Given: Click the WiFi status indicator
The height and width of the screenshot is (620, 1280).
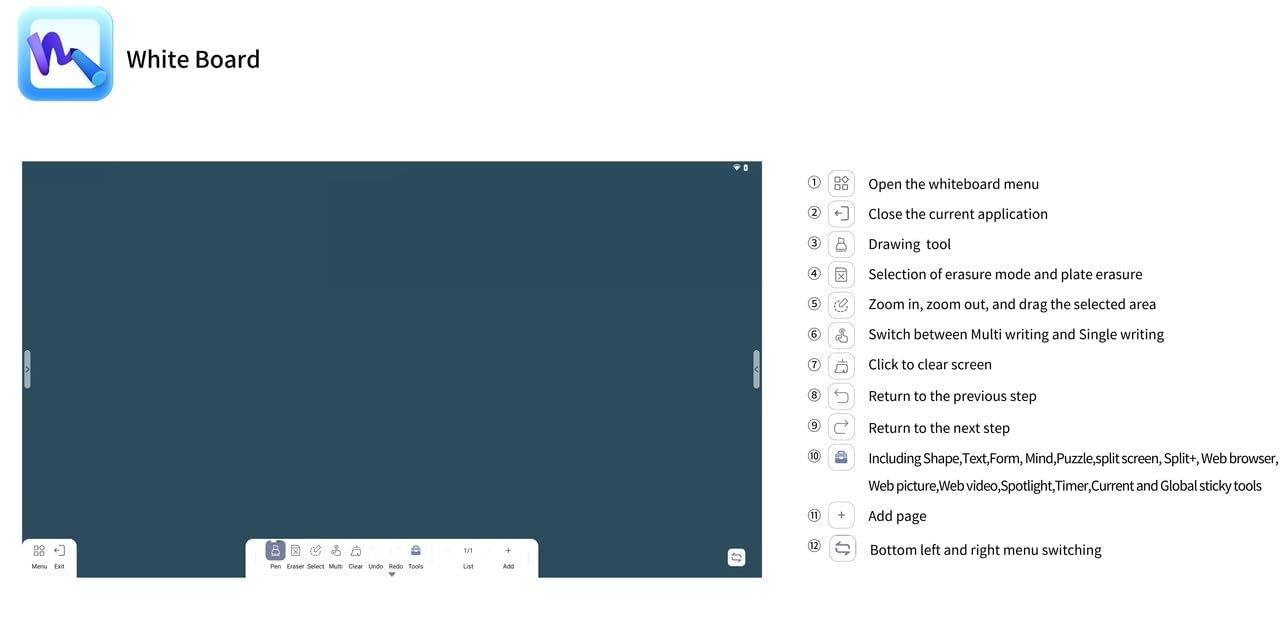Looking at the screenshot, I should pos(736,167).
